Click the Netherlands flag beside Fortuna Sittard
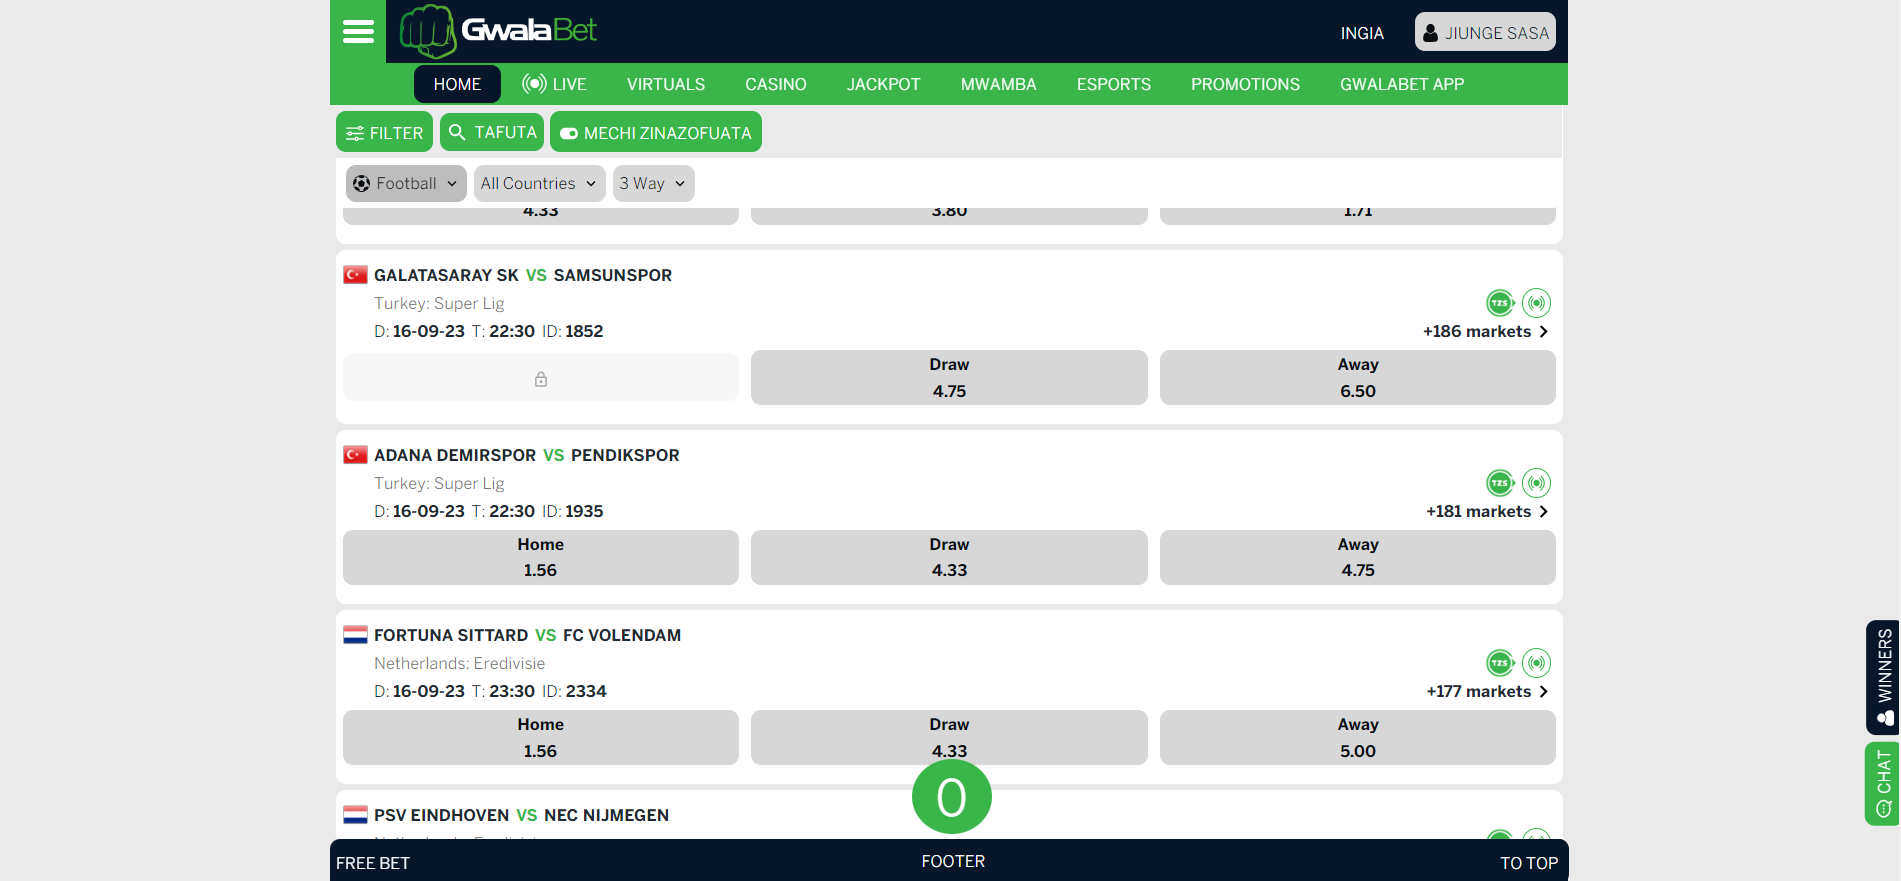Viewport: 1901px width, 881px height. point(355,635)
